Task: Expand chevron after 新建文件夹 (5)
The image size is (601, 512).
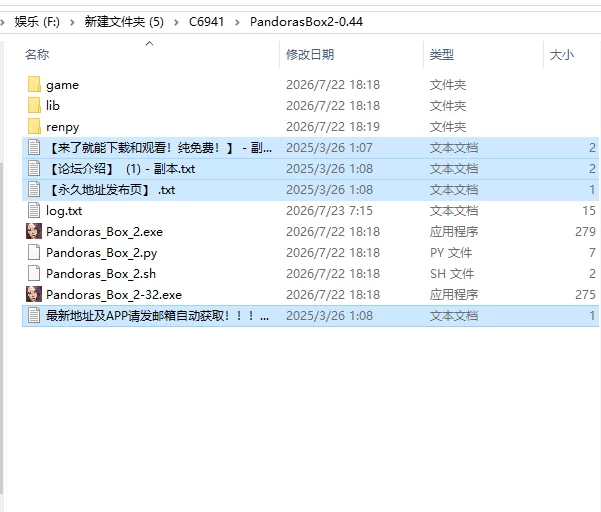Action: [176, 22]
